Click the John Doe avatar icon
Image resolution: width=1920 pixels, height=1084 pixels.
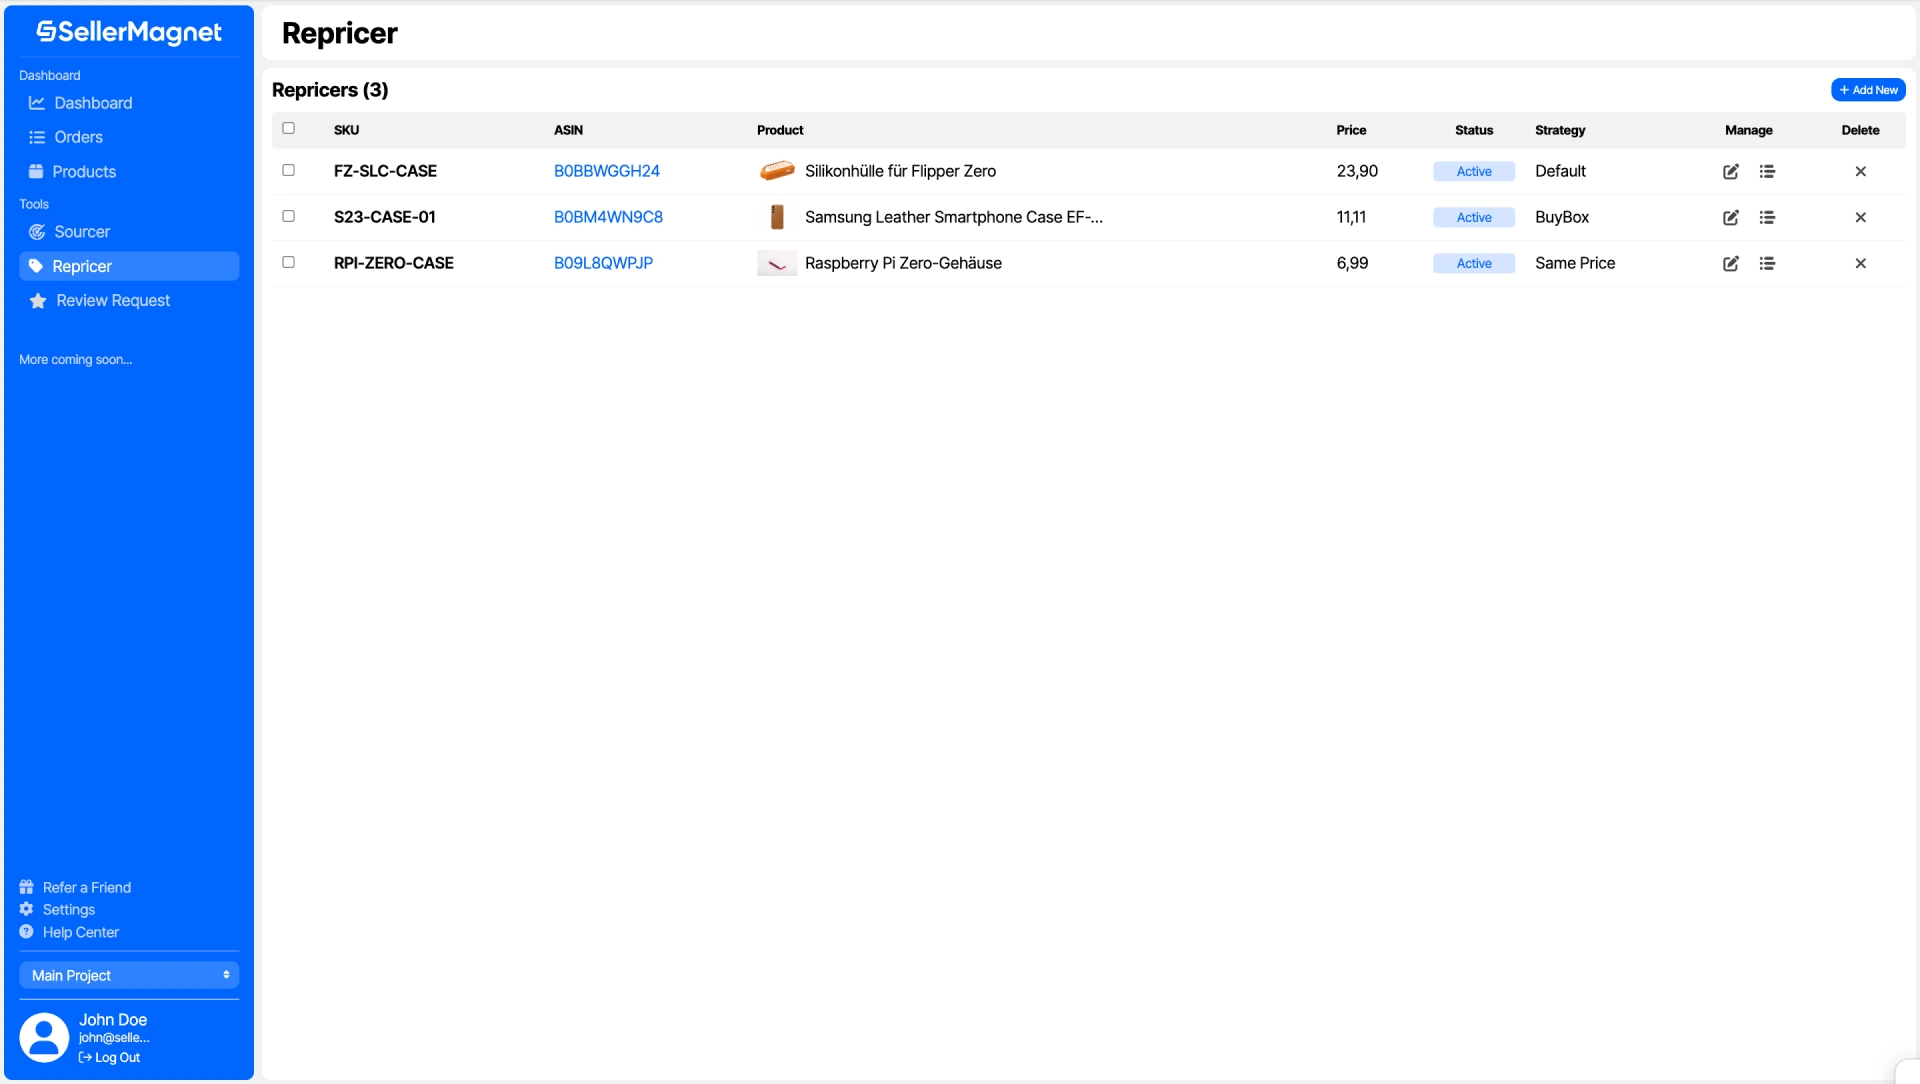[x=44, y=1037]
